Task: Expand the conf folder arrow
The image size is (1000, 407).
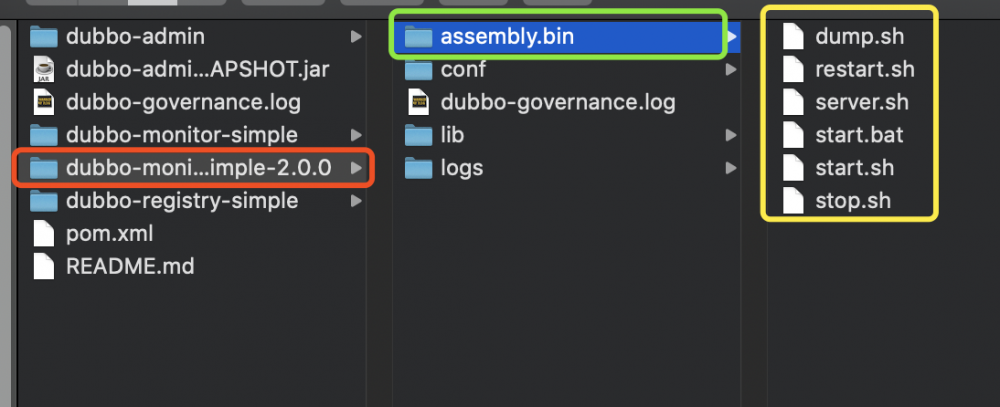Action: [731, 70]
